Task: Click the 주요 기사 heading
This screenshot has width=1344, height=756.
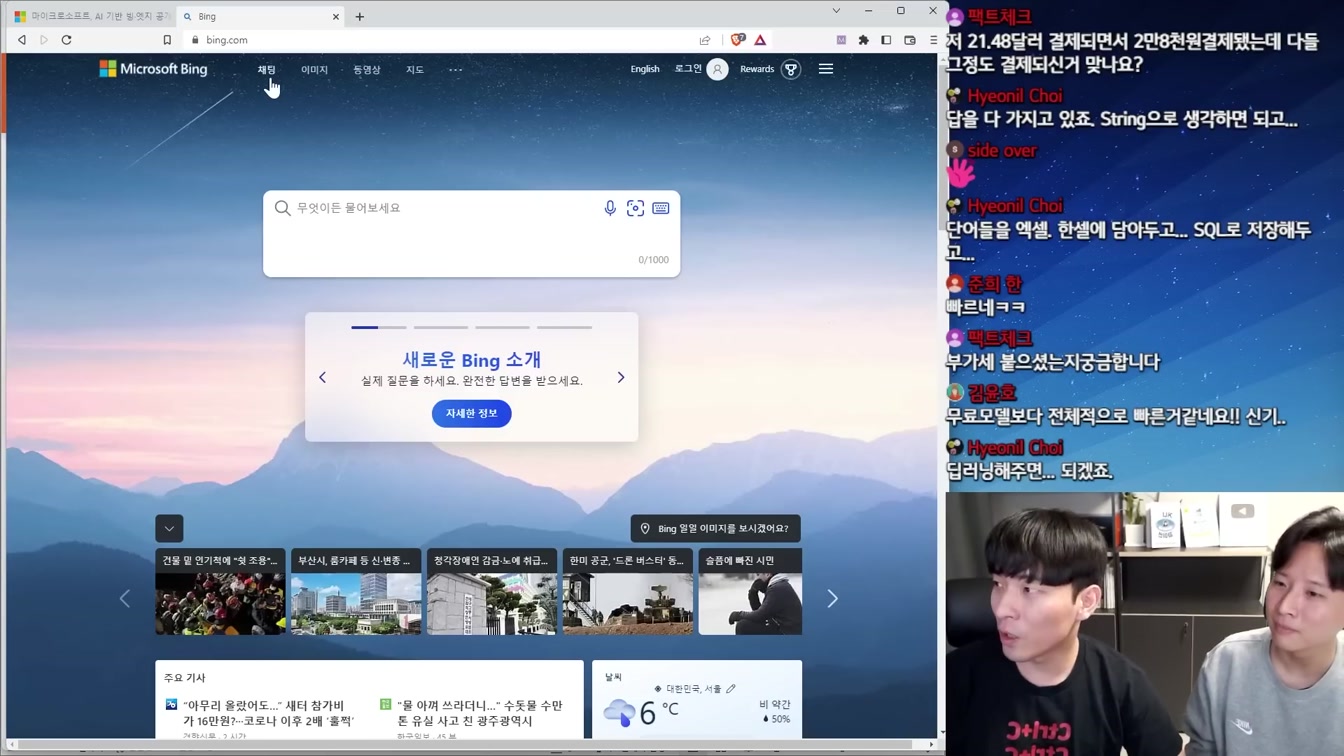Action: click(185, 678)
